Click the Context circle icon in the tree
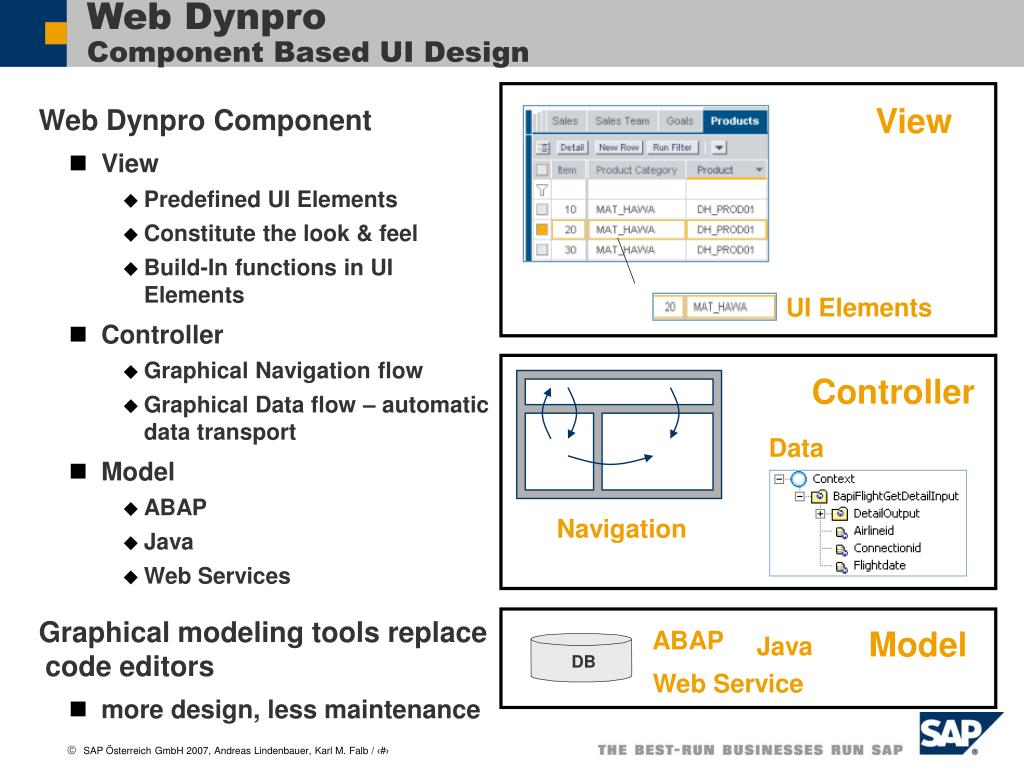 pyautogui.click(x=799, y=479)
